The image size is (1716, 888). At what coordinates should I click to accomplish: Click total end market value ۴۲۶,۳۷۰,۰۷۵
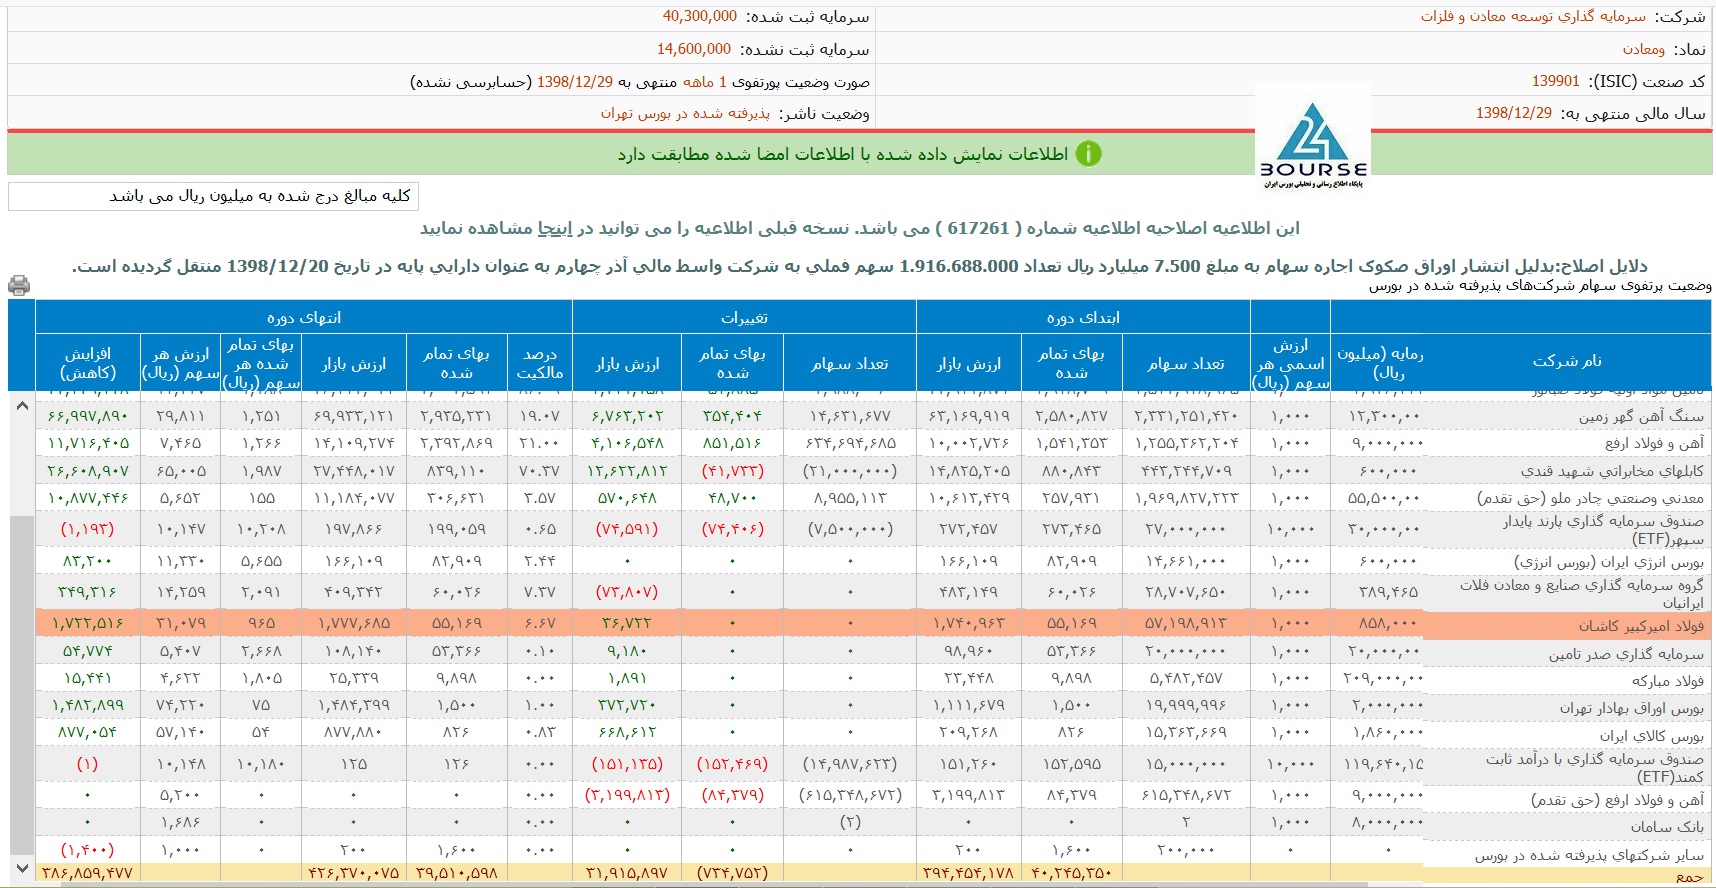(353, 872)
